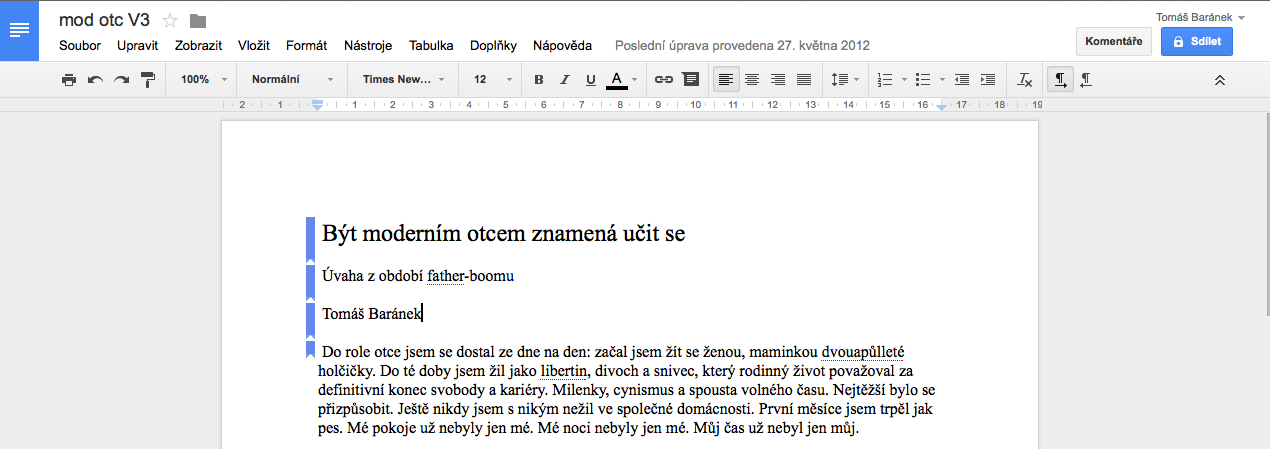Click the blue Sdílet button
Screen dimensions: 1270x449
point(1197,41)
